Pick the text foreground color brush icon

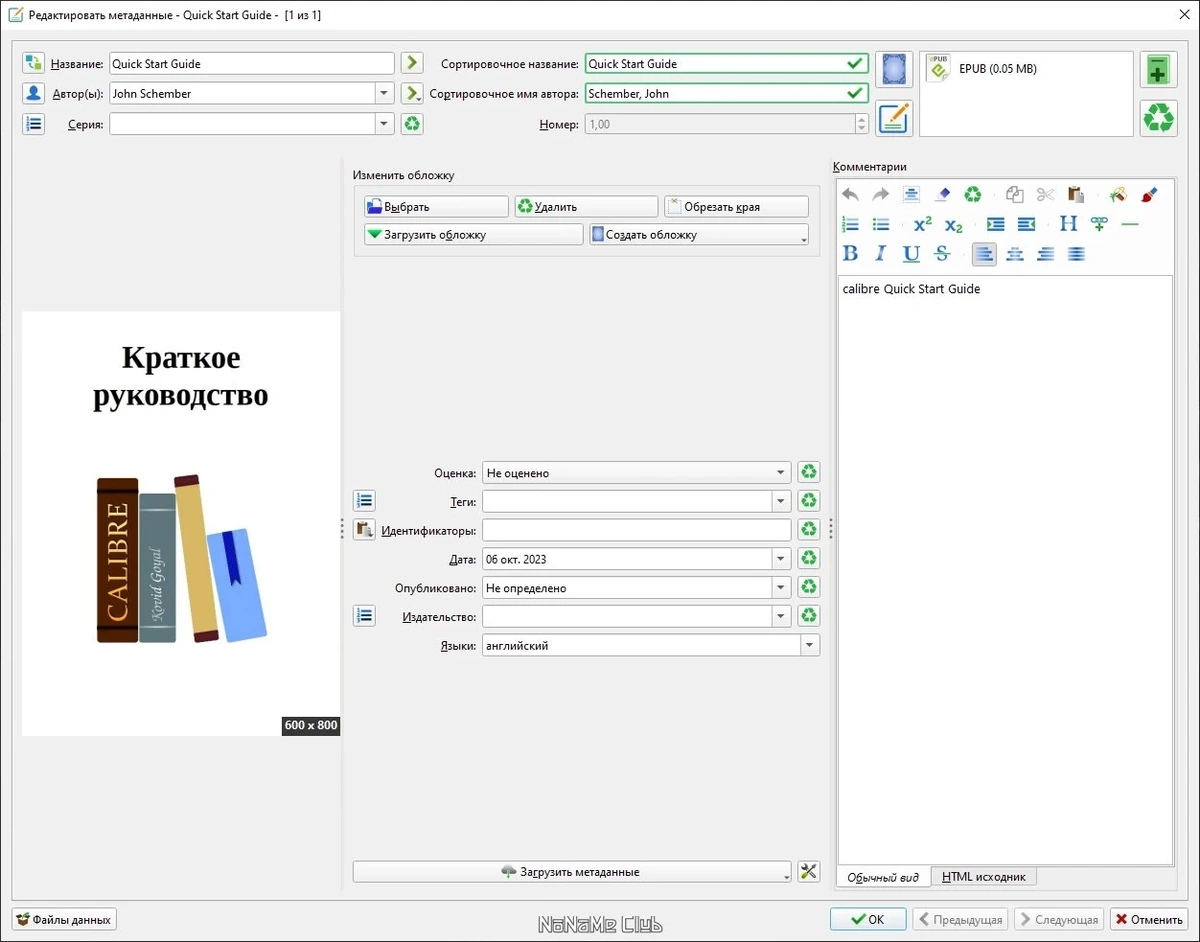click(x=1148, y=195)
